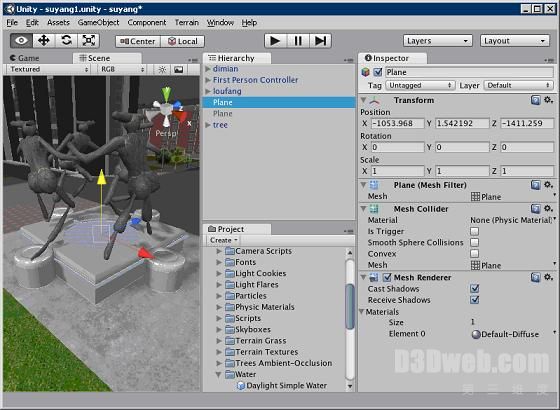Open the Component menu
The width and height of the screenshot is (560, 410).
[147, 22]
